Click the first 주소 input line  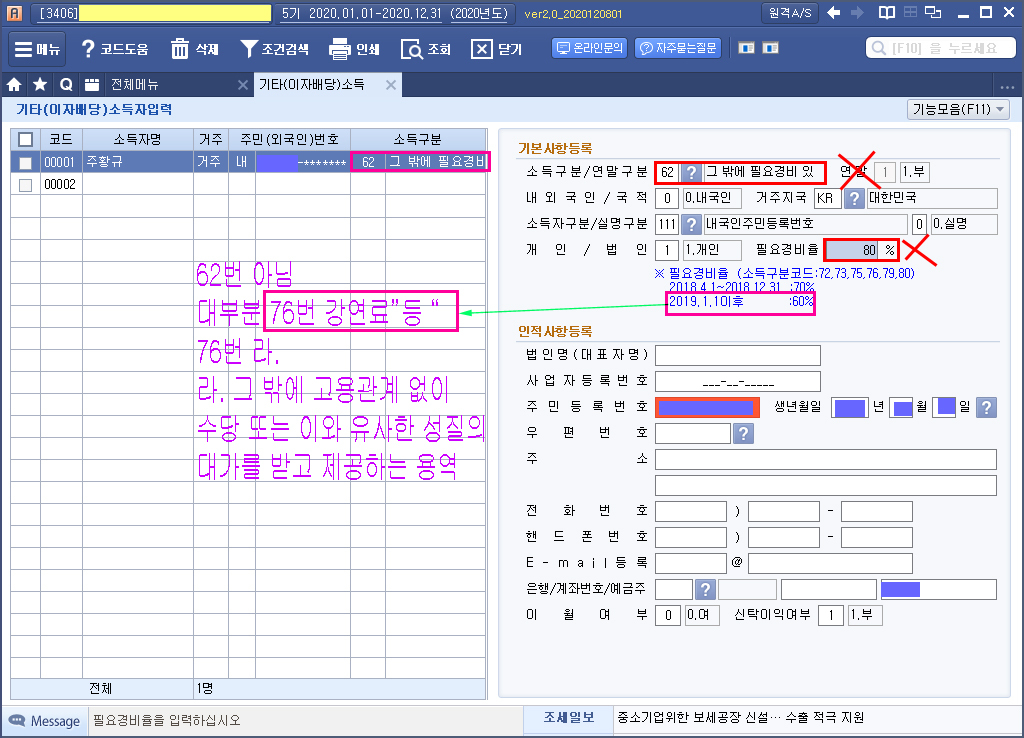pyautogui.click(x=825, y=459)
